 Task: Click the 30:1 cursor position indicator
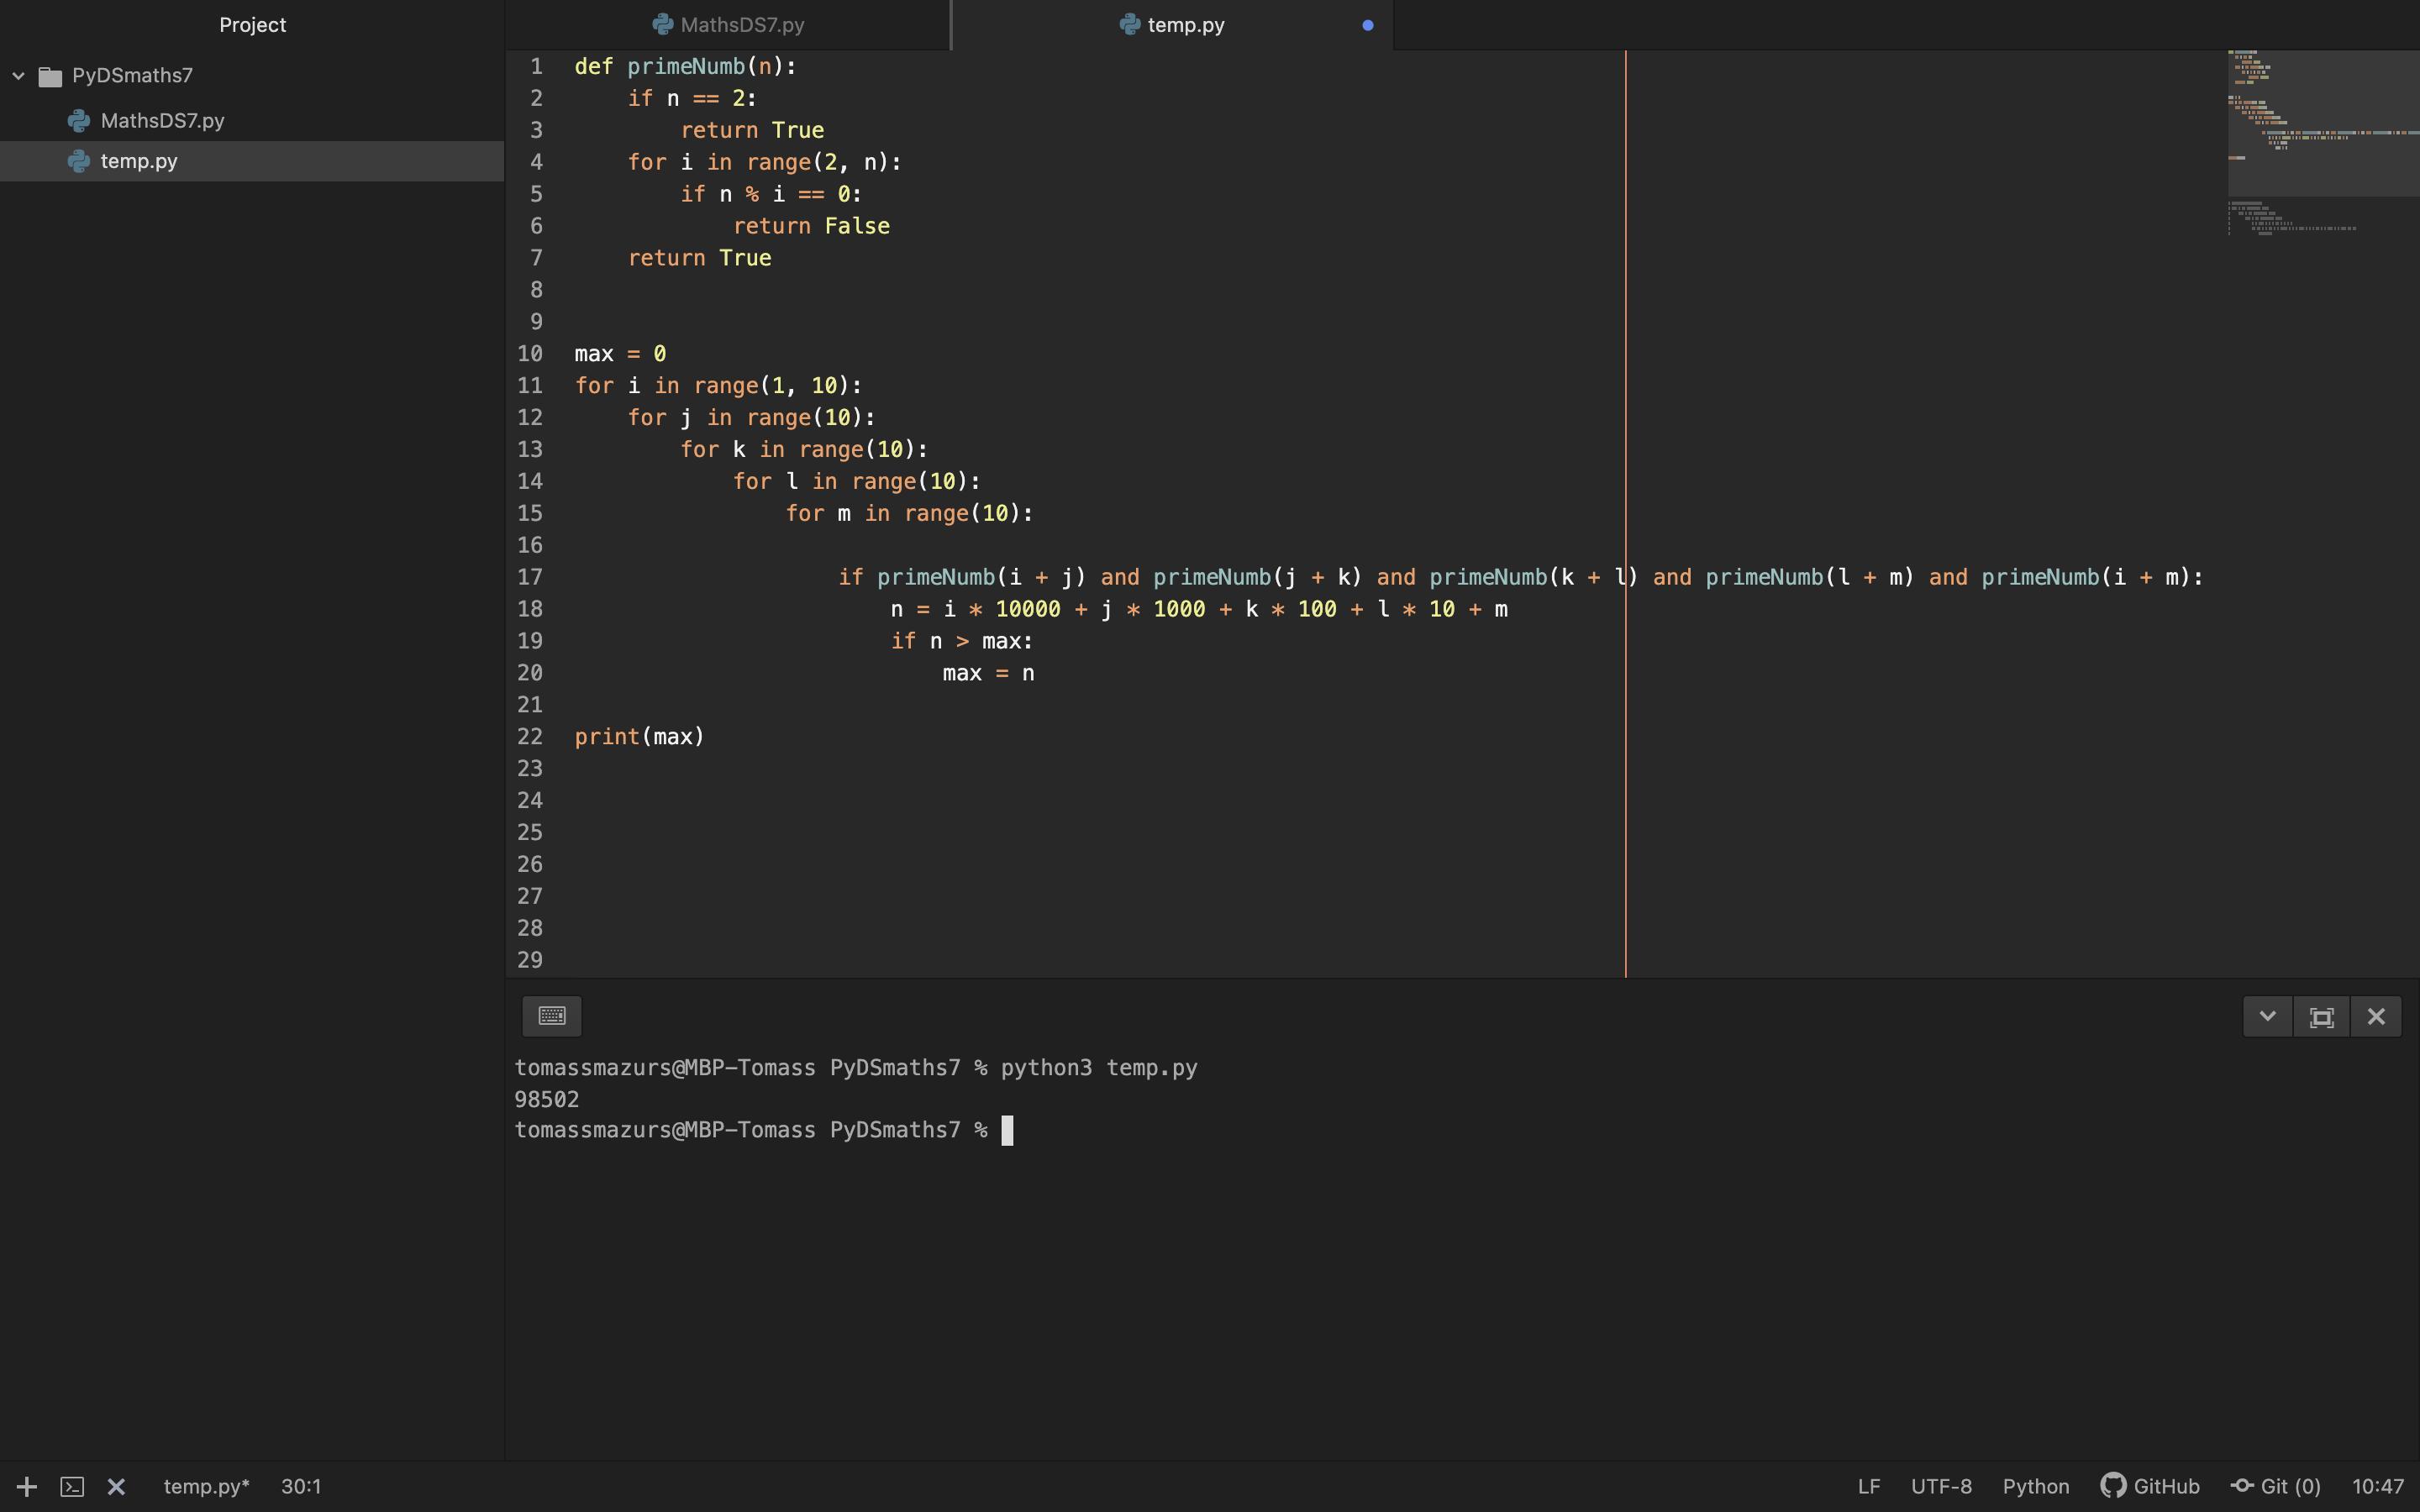point(301,1486)
